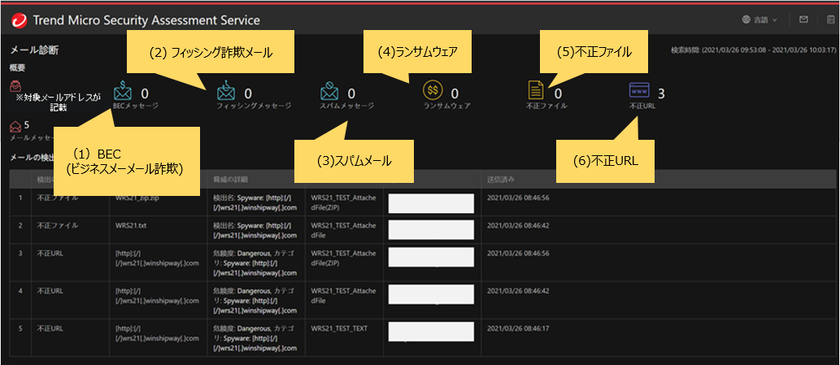840x365 pixels.
Task: Click row 5's 不正URL type cell
Action: [x=50, y=328]
